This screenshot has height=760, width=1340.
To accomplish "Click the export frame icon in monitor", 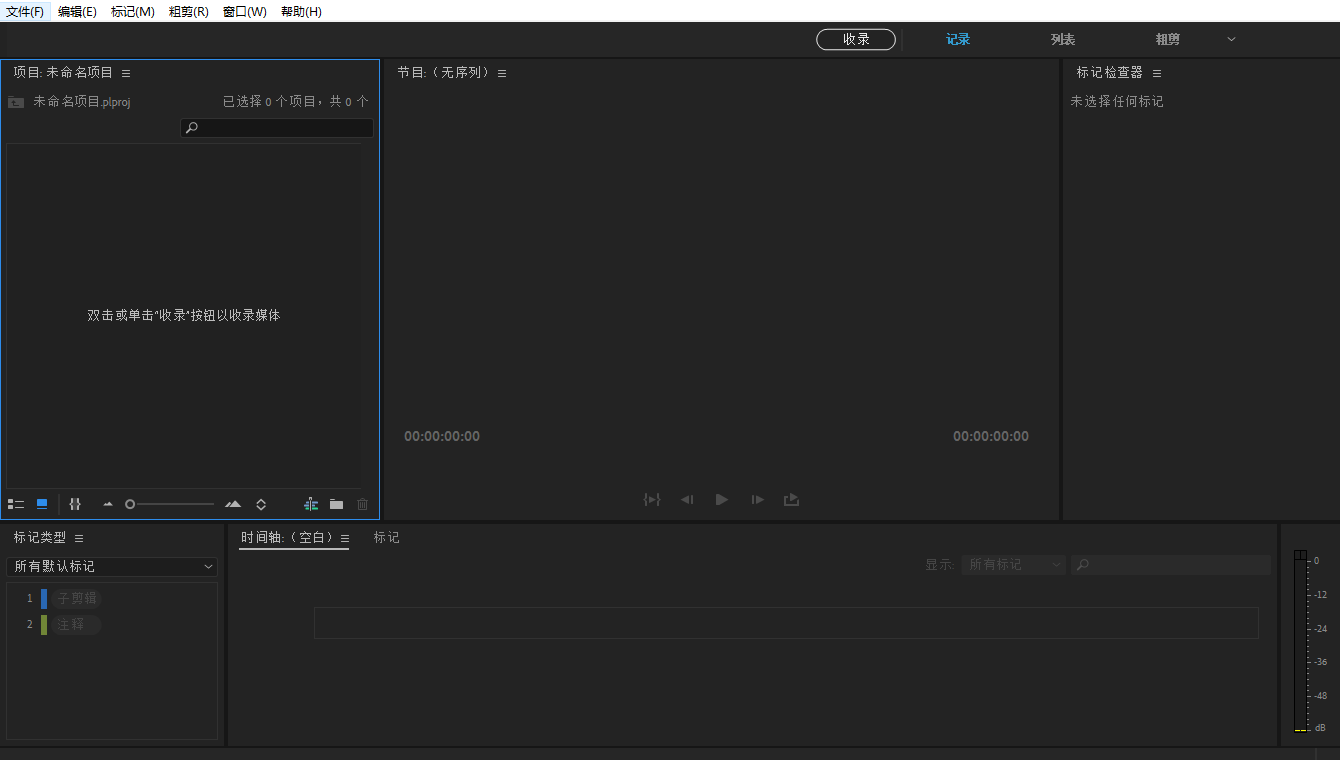I will [791, 499].
